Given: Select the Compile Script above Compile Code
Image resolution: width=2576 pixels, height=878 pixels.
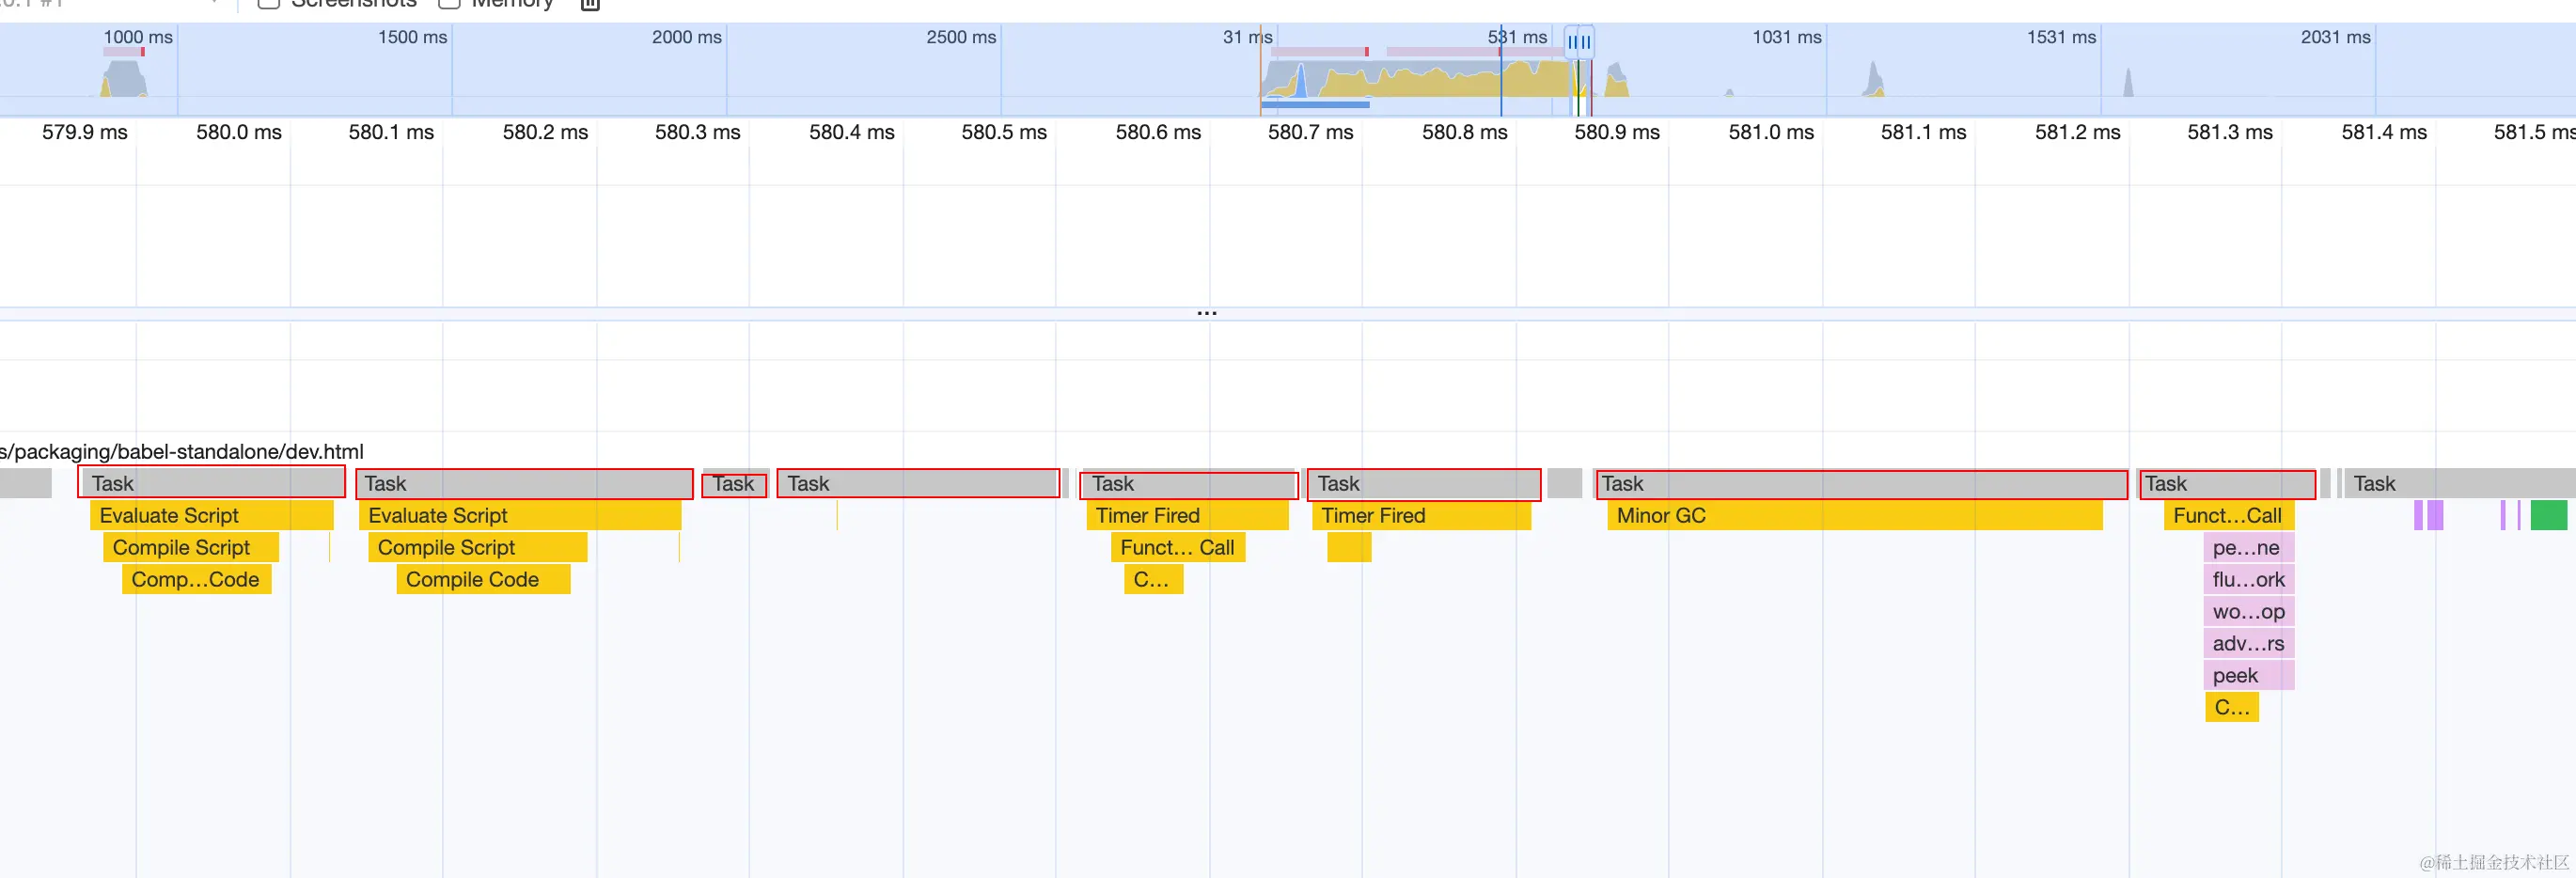Looking at the screenshot, I should pyautogui.click(x=478, y=547).
